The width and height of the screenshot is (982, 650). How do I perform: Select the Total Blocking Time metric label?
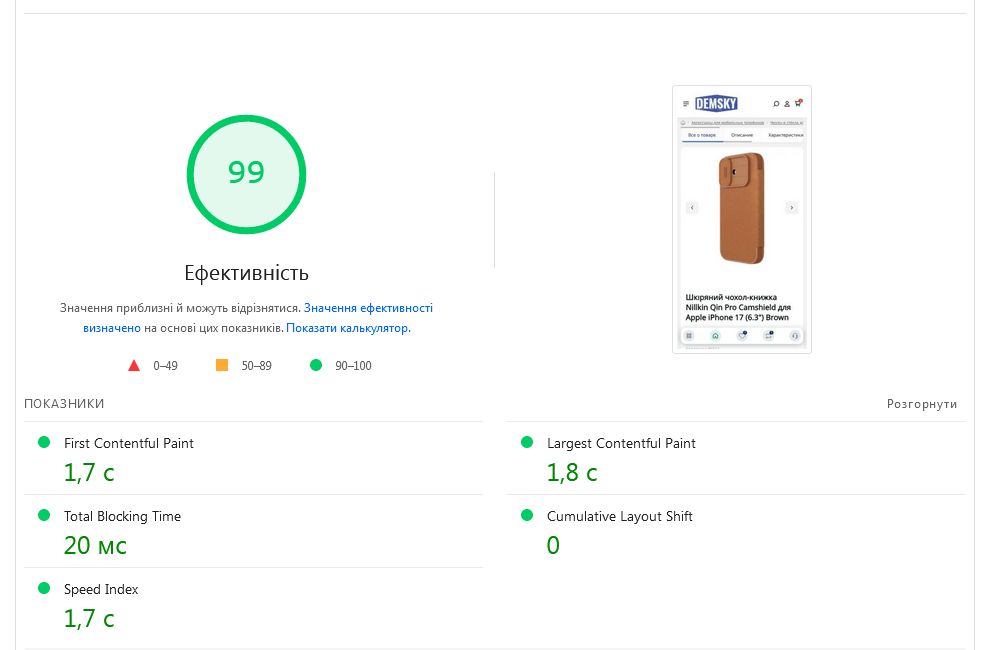[122, 516]
